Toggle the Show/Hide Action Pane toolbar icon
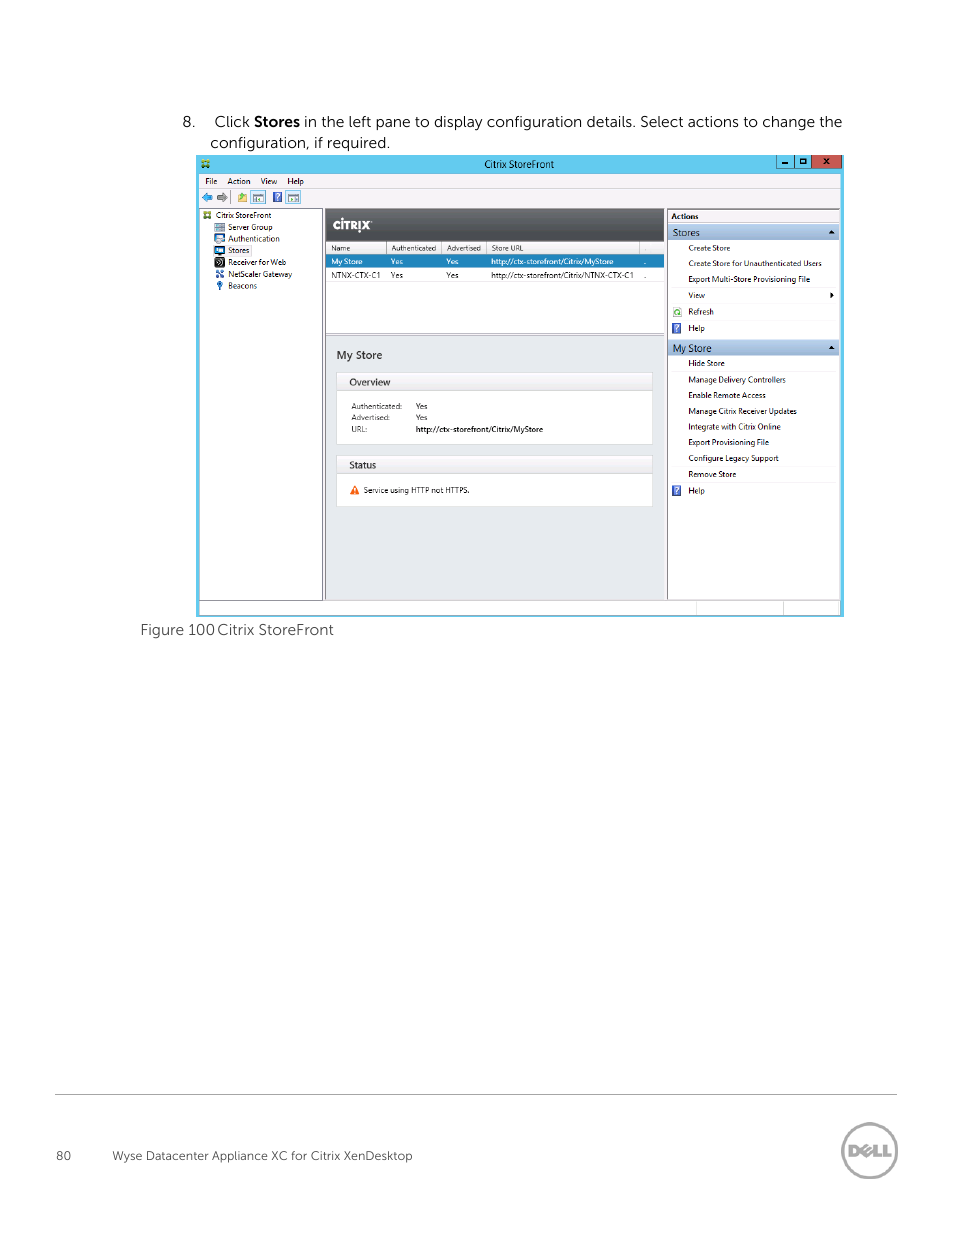954x1235 pixels. tap(293, 197)
